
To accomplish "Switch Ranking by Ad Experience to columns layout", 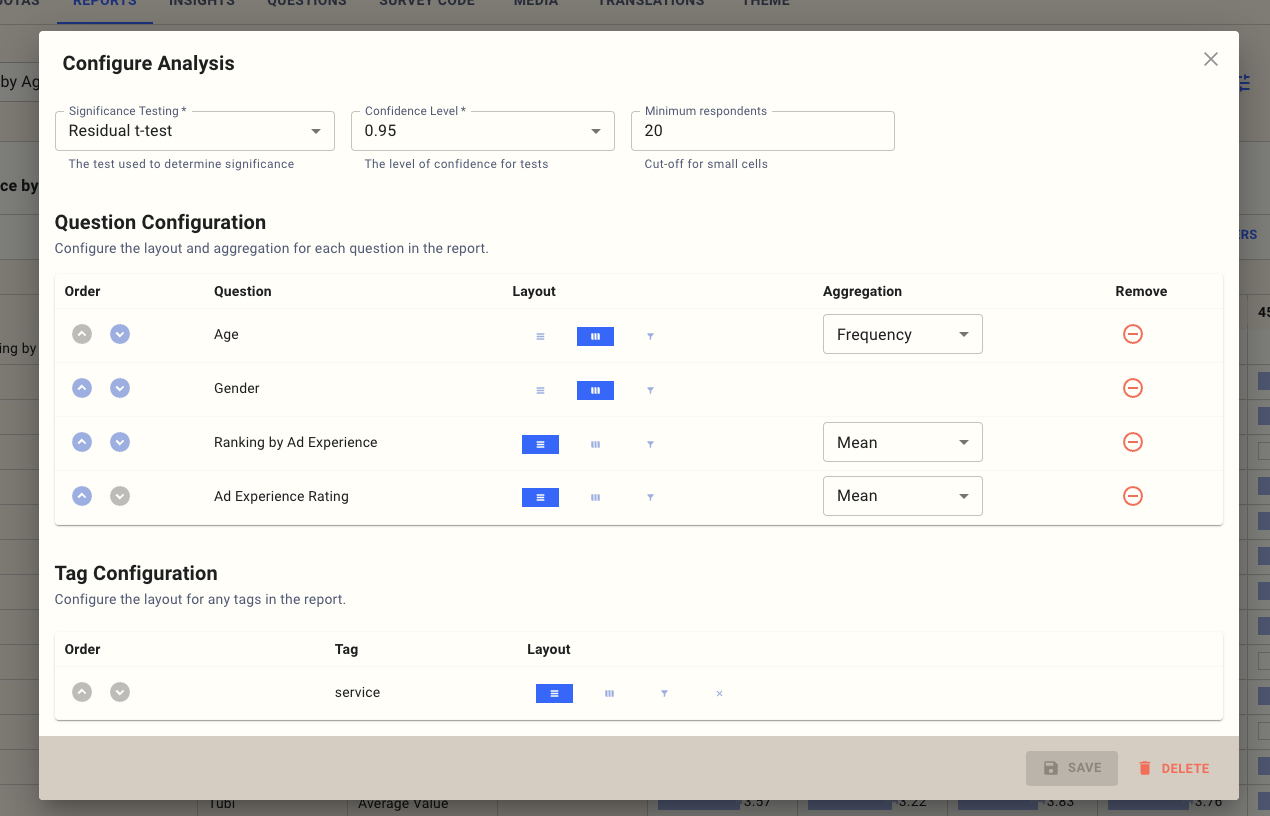I will pyautogui.click(x=595, y=444).
